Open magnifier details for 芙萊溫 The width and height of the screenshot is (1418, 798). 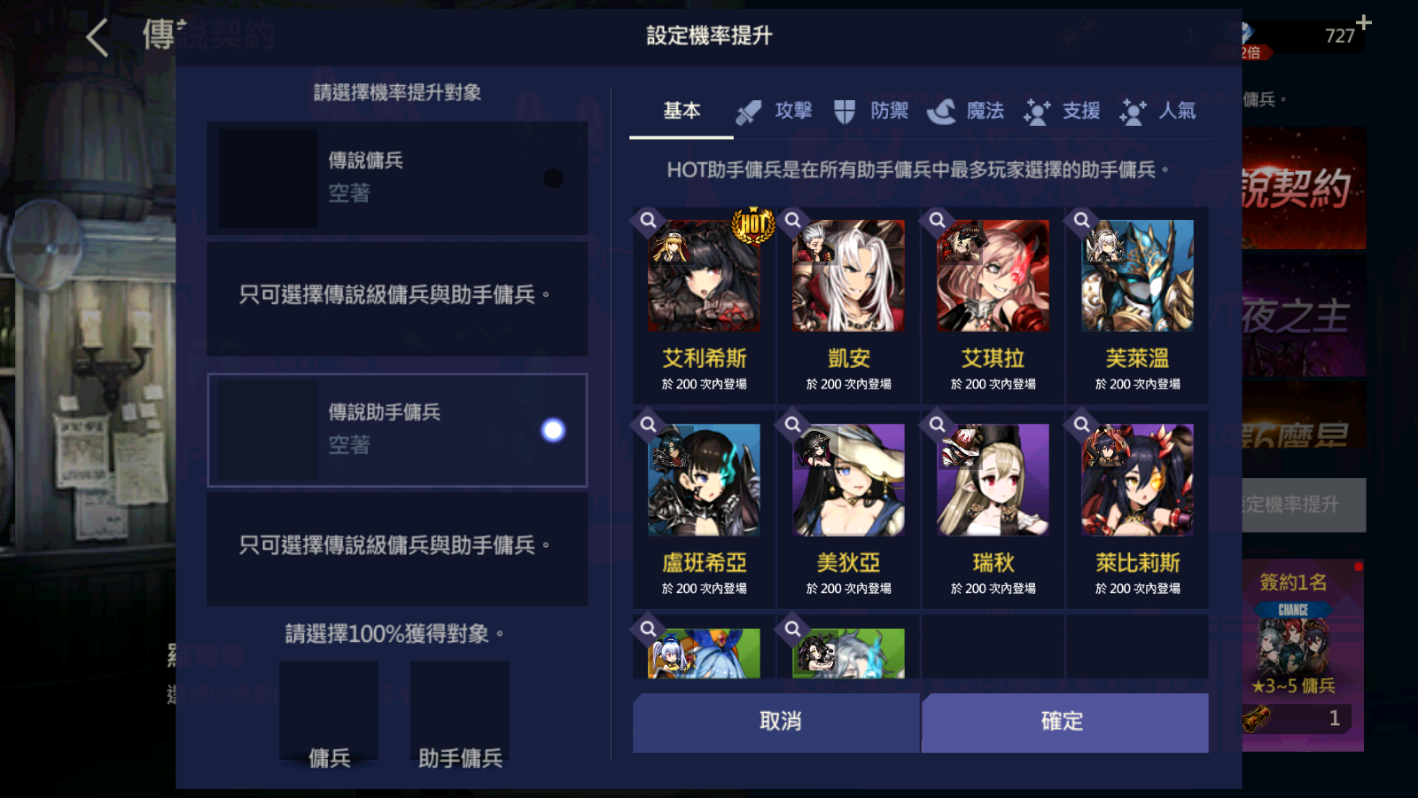coord(1081,220)
